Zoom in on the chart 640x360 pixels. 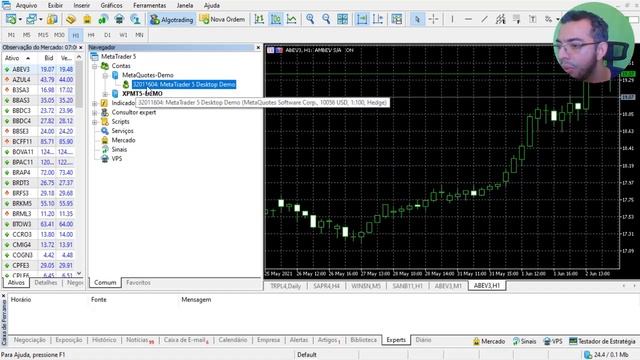310,19
